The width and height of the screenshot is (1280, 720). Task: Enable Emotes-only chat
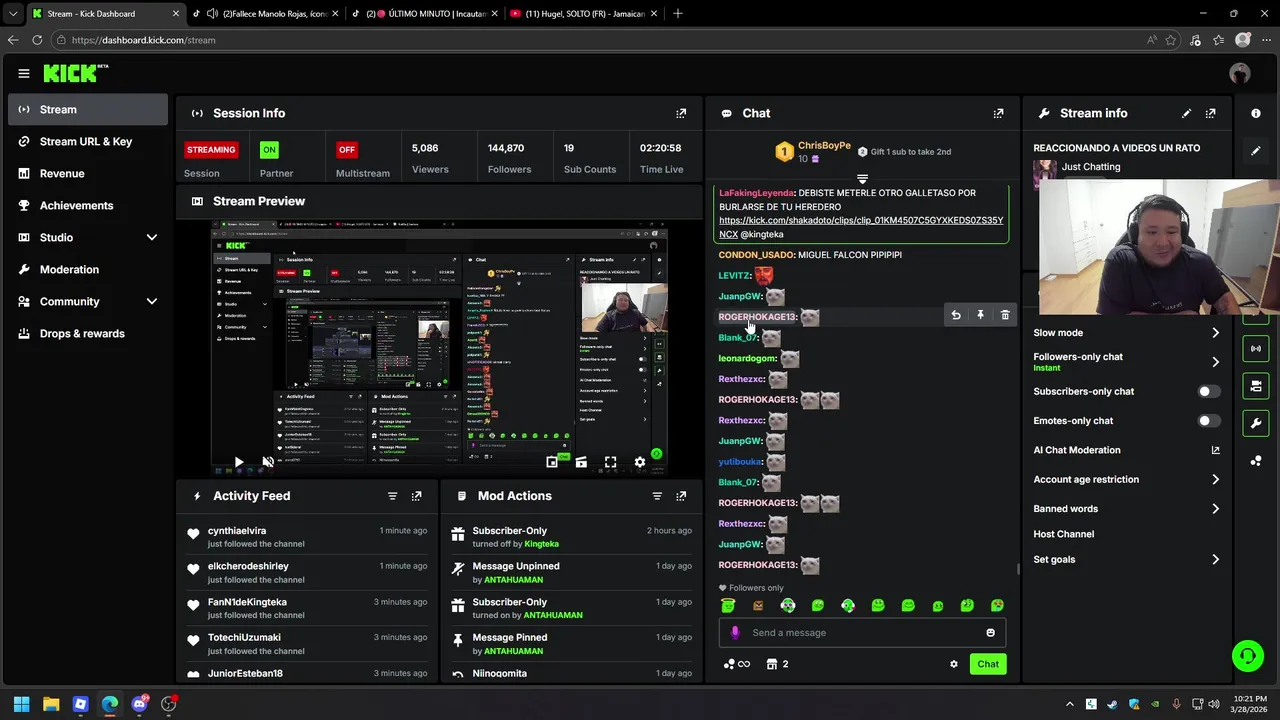(x=1209, y=421)
